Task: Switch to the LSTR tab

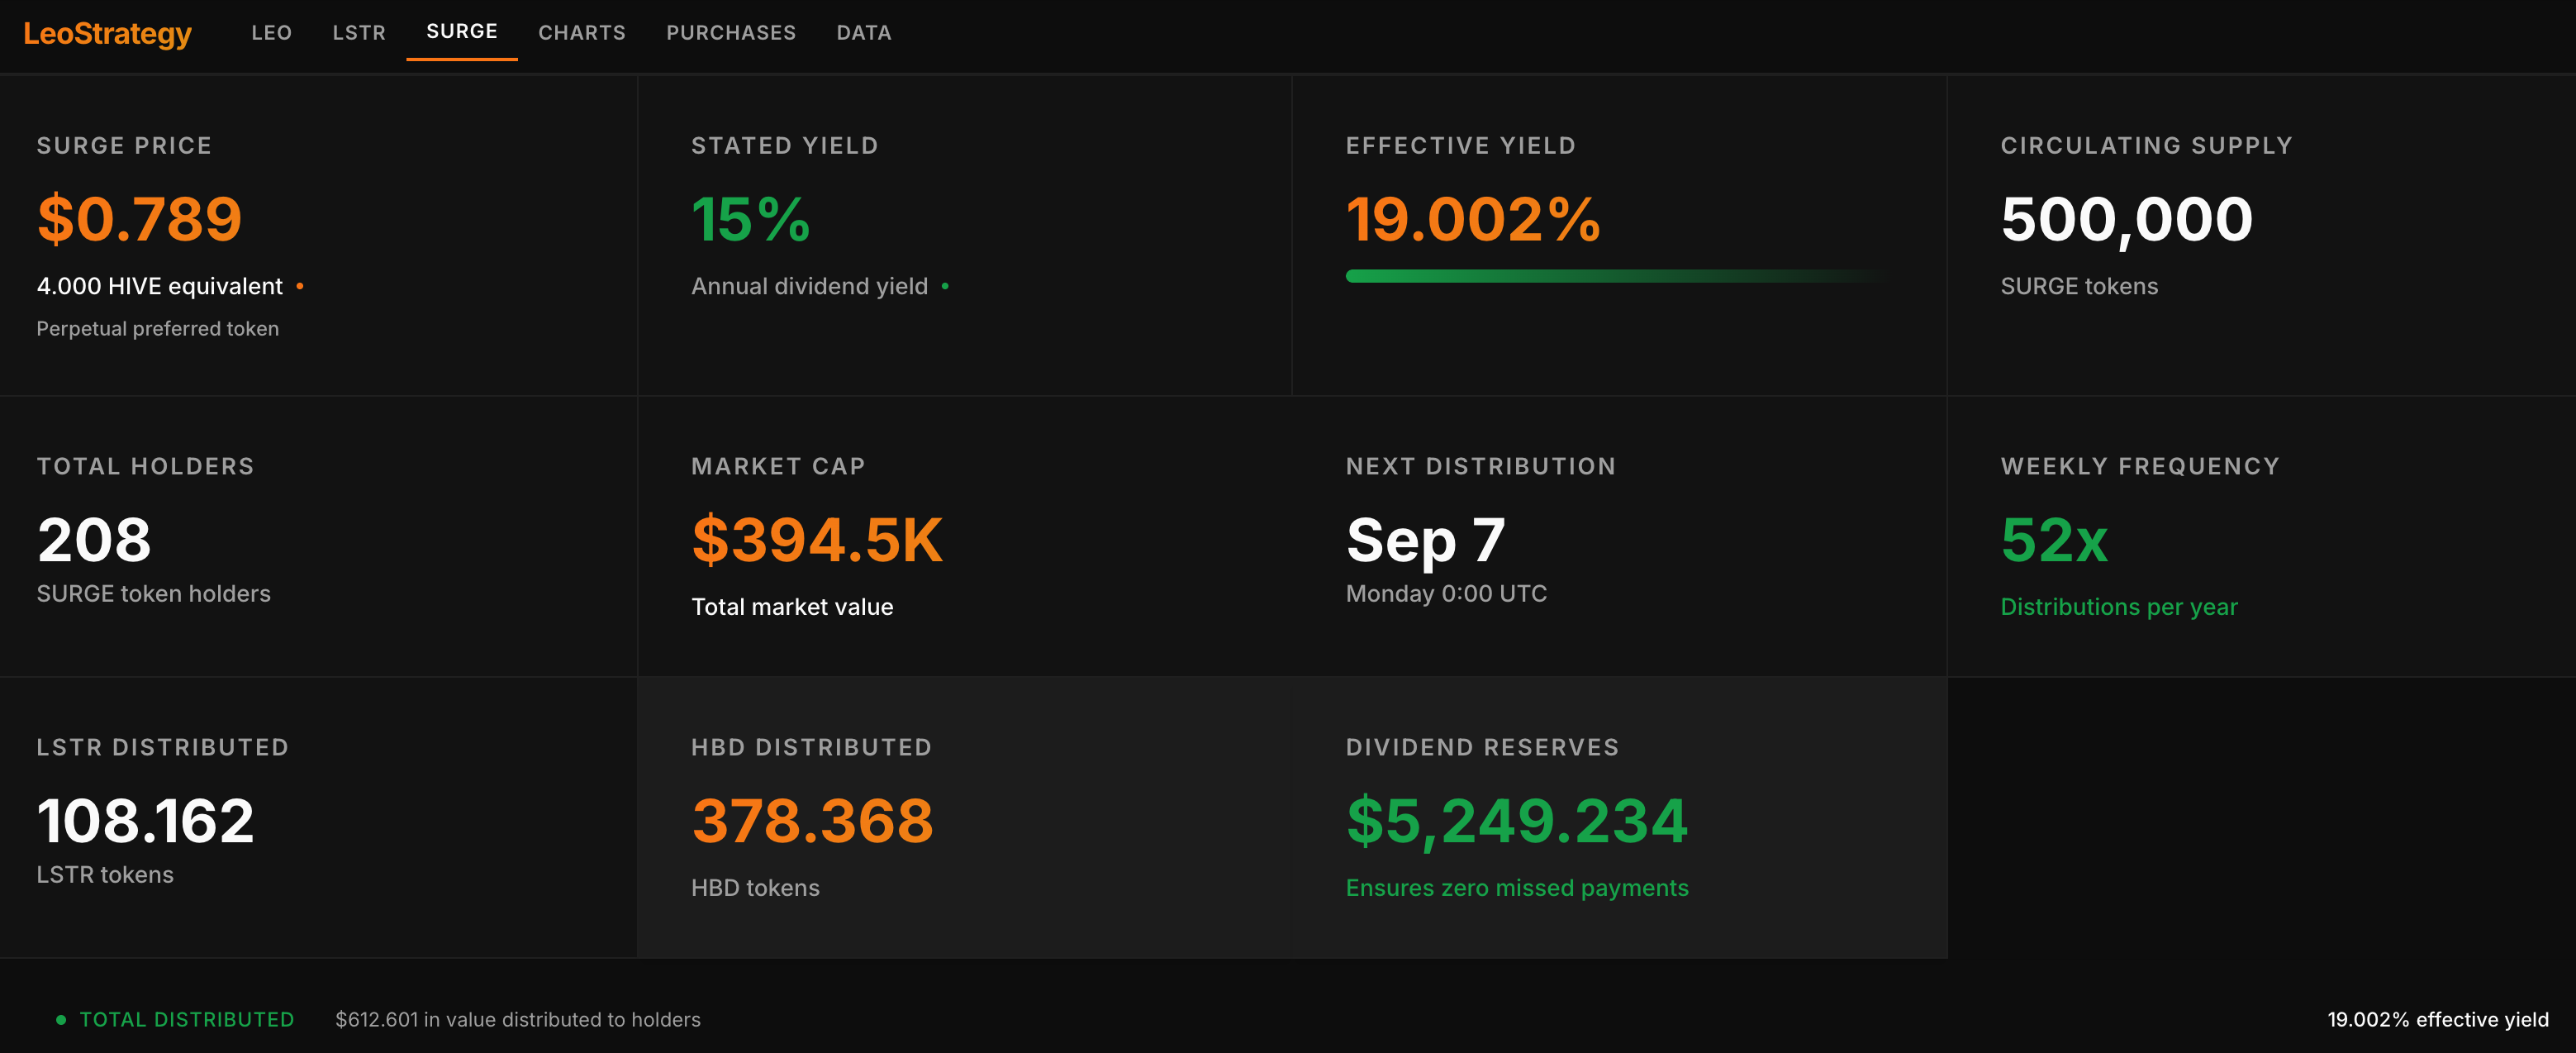Action: coord(358,33)
